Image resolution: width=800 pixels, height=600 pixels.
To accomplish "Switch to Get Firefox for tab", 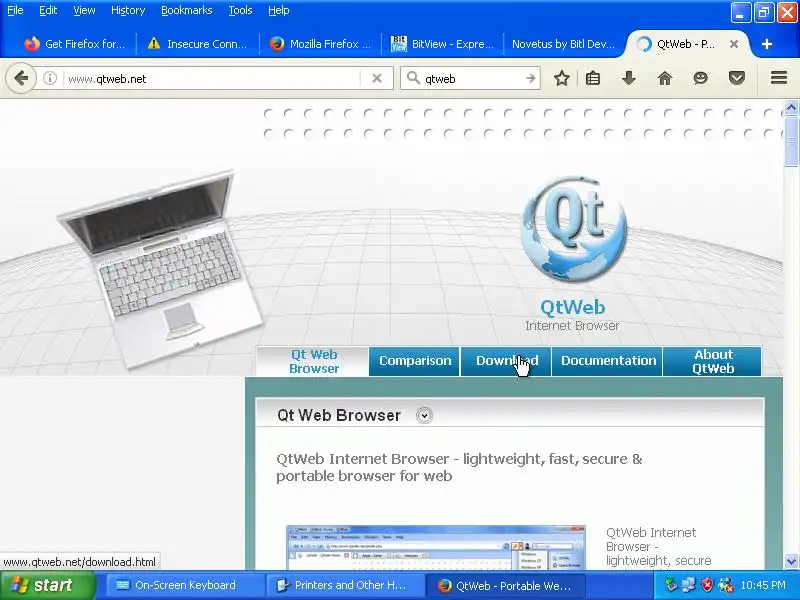I will tap(74, 44).
